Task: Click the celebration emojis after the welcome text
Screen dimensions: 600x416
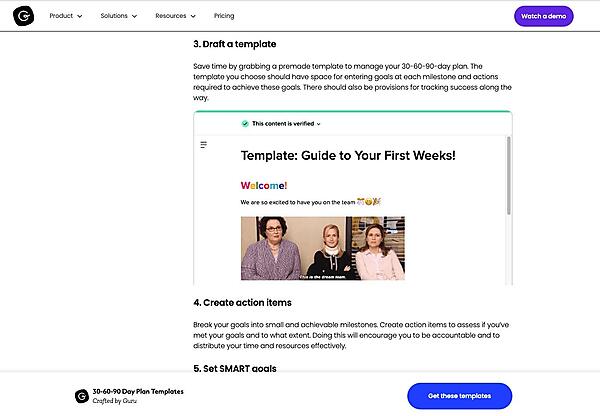Action: [x=368, y=202]
